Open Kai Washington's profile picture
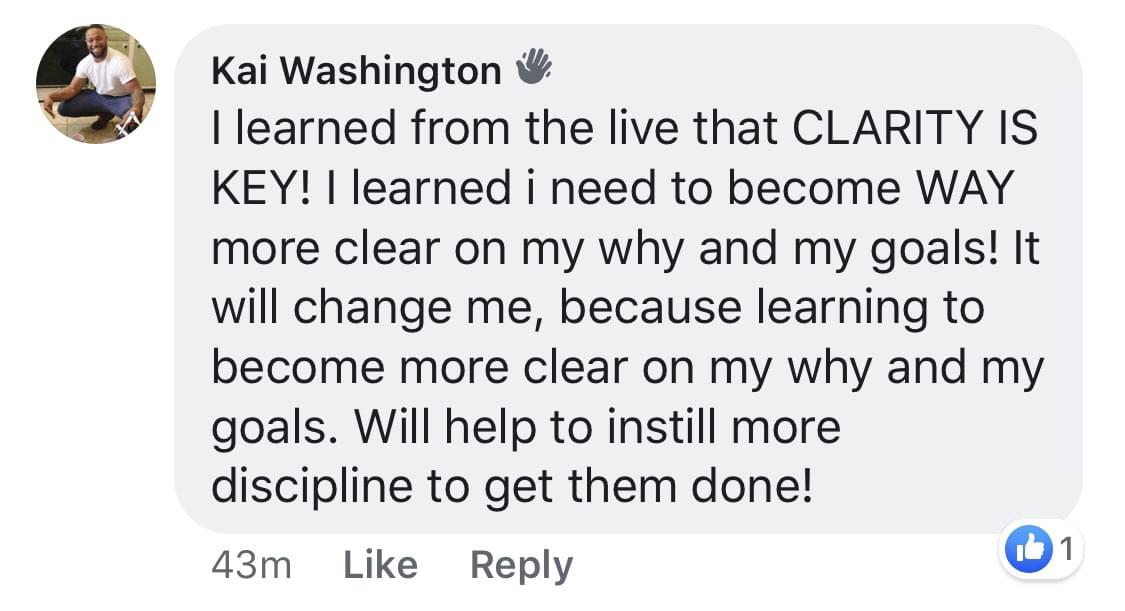Viewport: 1125px width, 611px height. (x=96, y=84)
